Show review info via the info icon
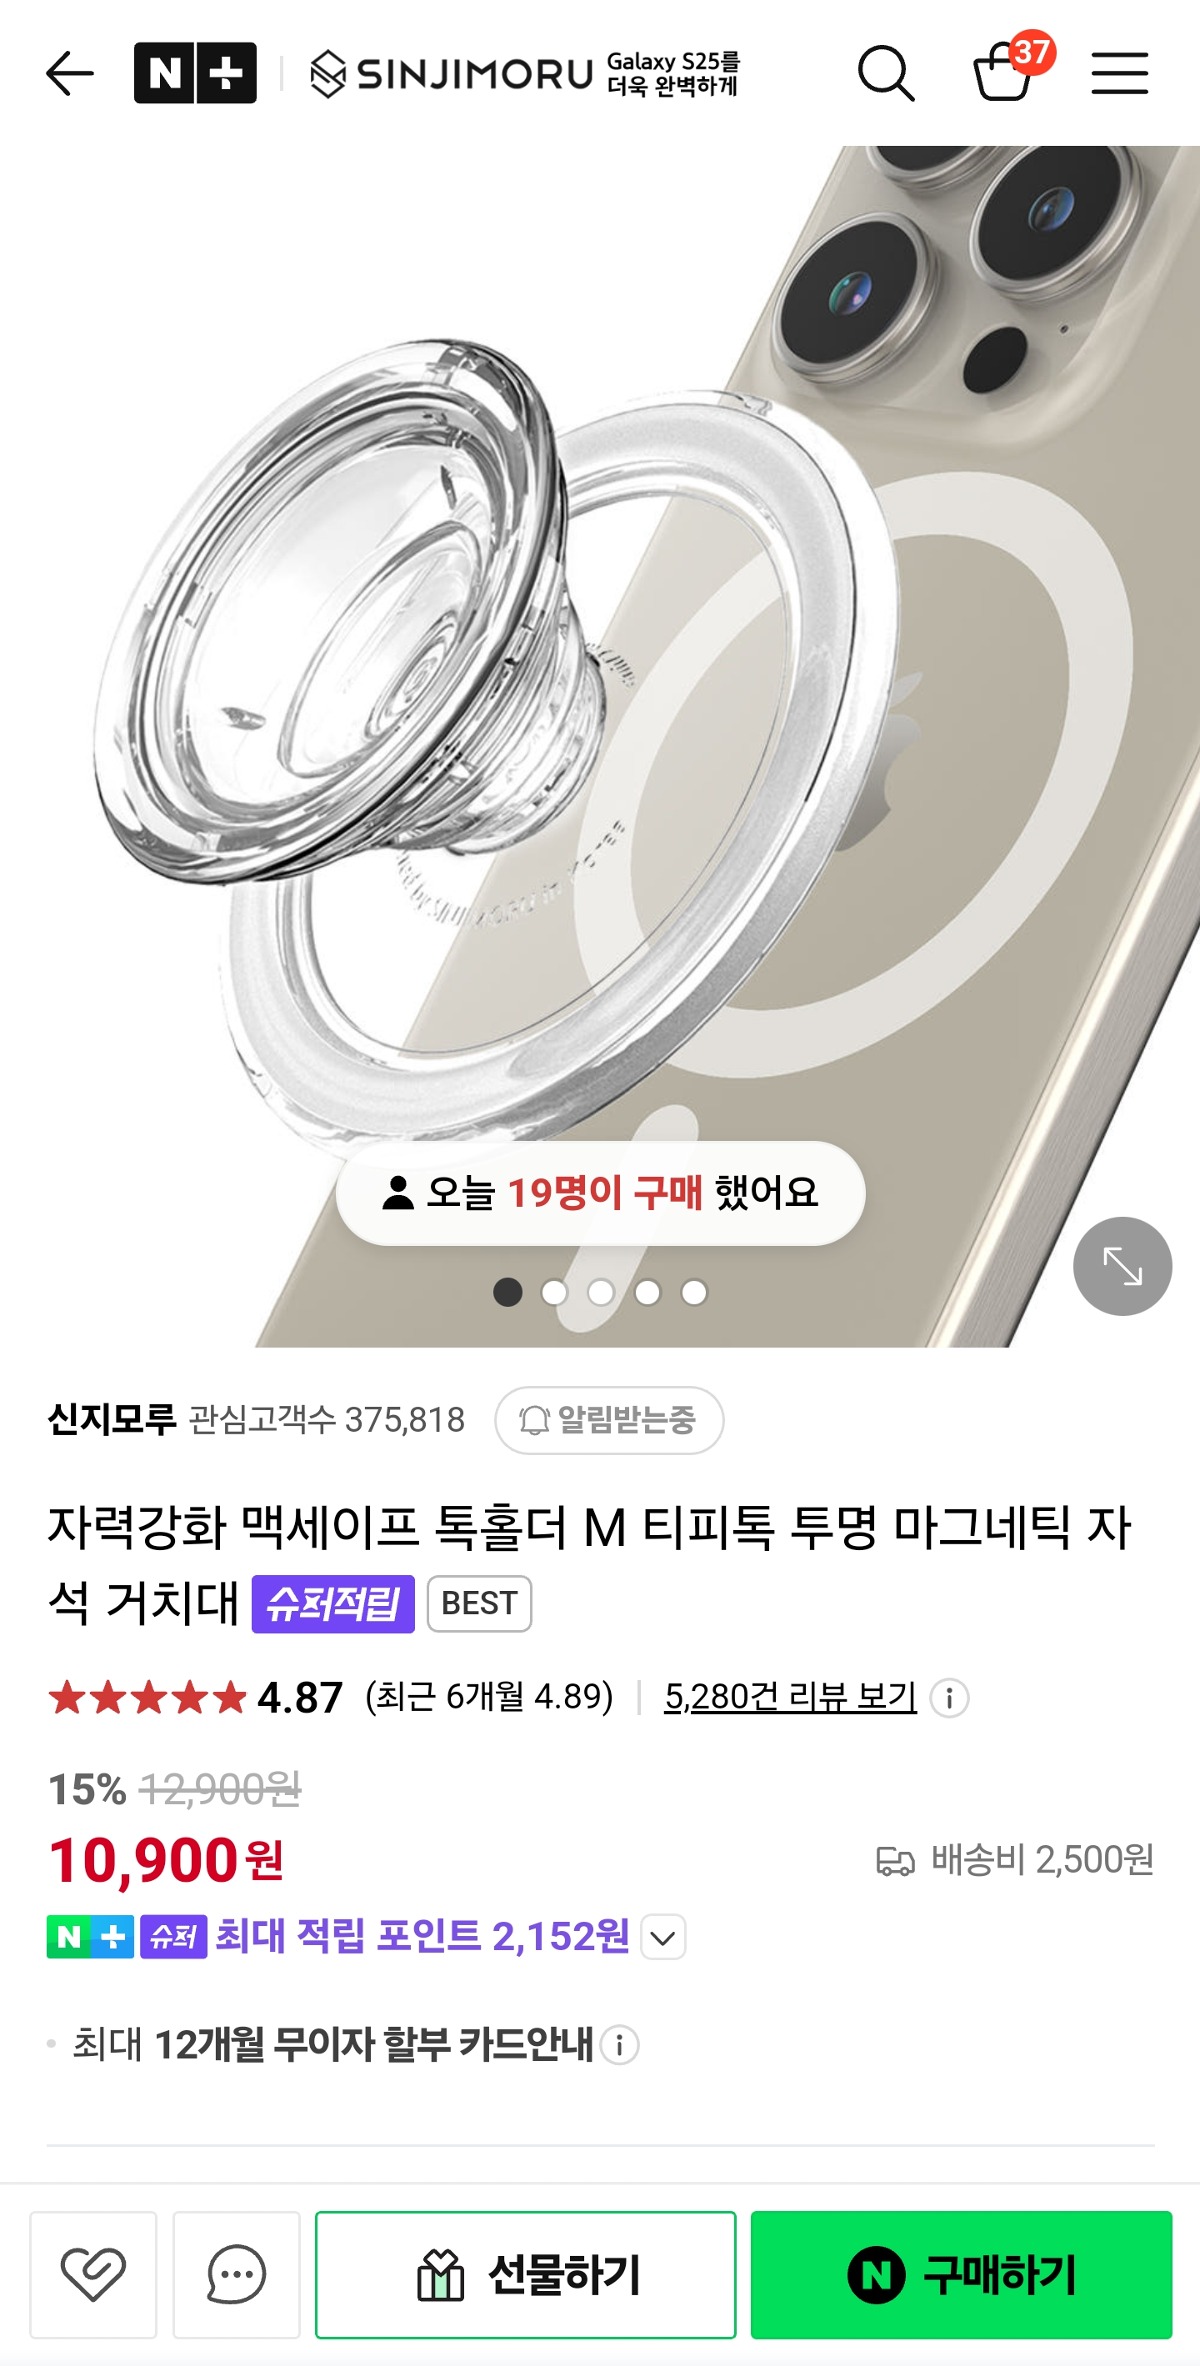Viewport: 1200px width, 2366px height. tap(949, 1697)
